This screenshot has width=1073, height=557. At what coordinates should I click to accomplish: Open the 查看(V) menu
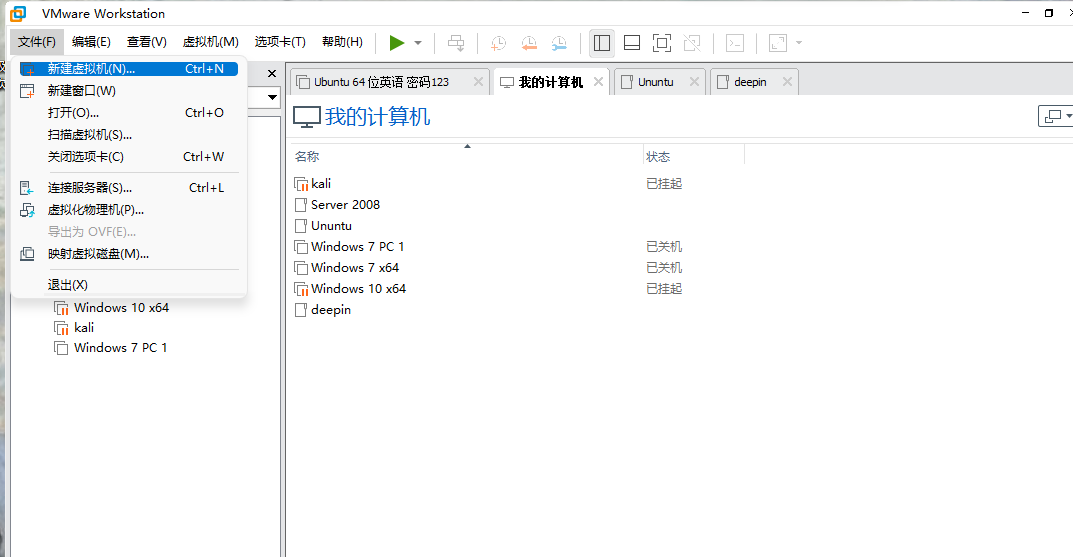click(x=146, y=42)
